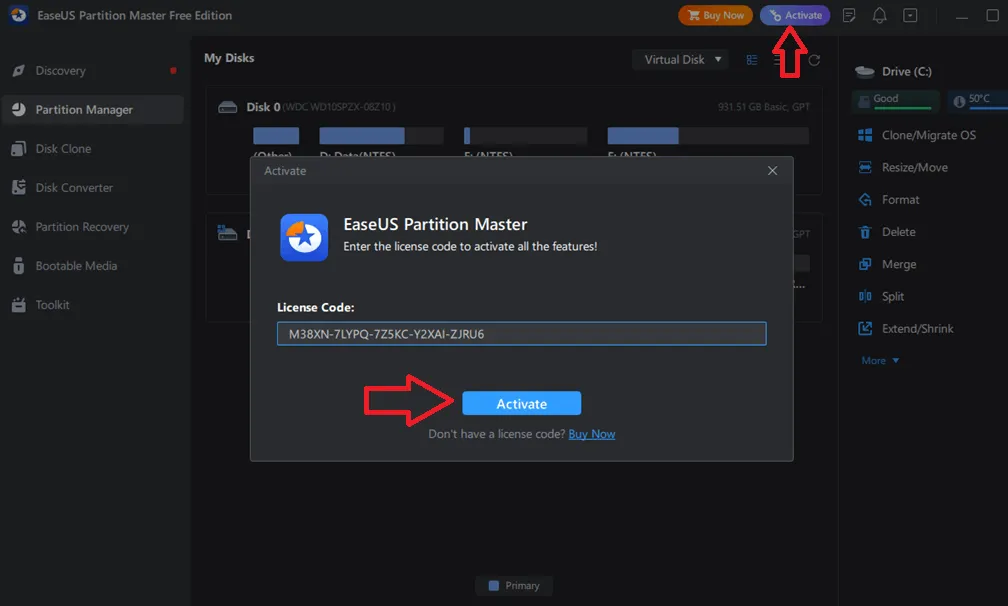The width and height of the screenshot is (1008, 606).
Task: Select the F: NTFS partition bar
Action: pos(708,136)
